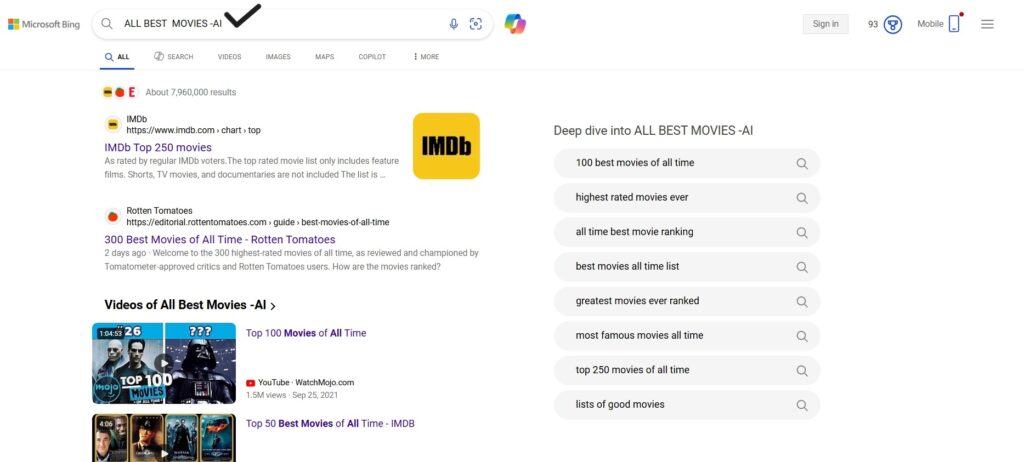Expand 'Videos of All Best Movies -AI' chevron
1024x462 pixels.
click(x=273, y=306)
